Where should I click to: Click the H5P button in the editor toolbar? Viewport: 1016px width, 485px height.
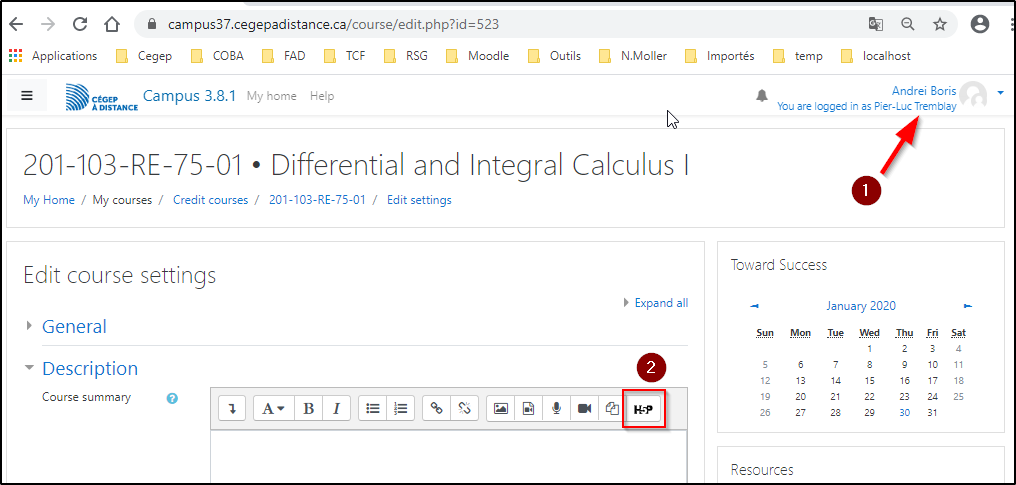click(x=643, y=408)
